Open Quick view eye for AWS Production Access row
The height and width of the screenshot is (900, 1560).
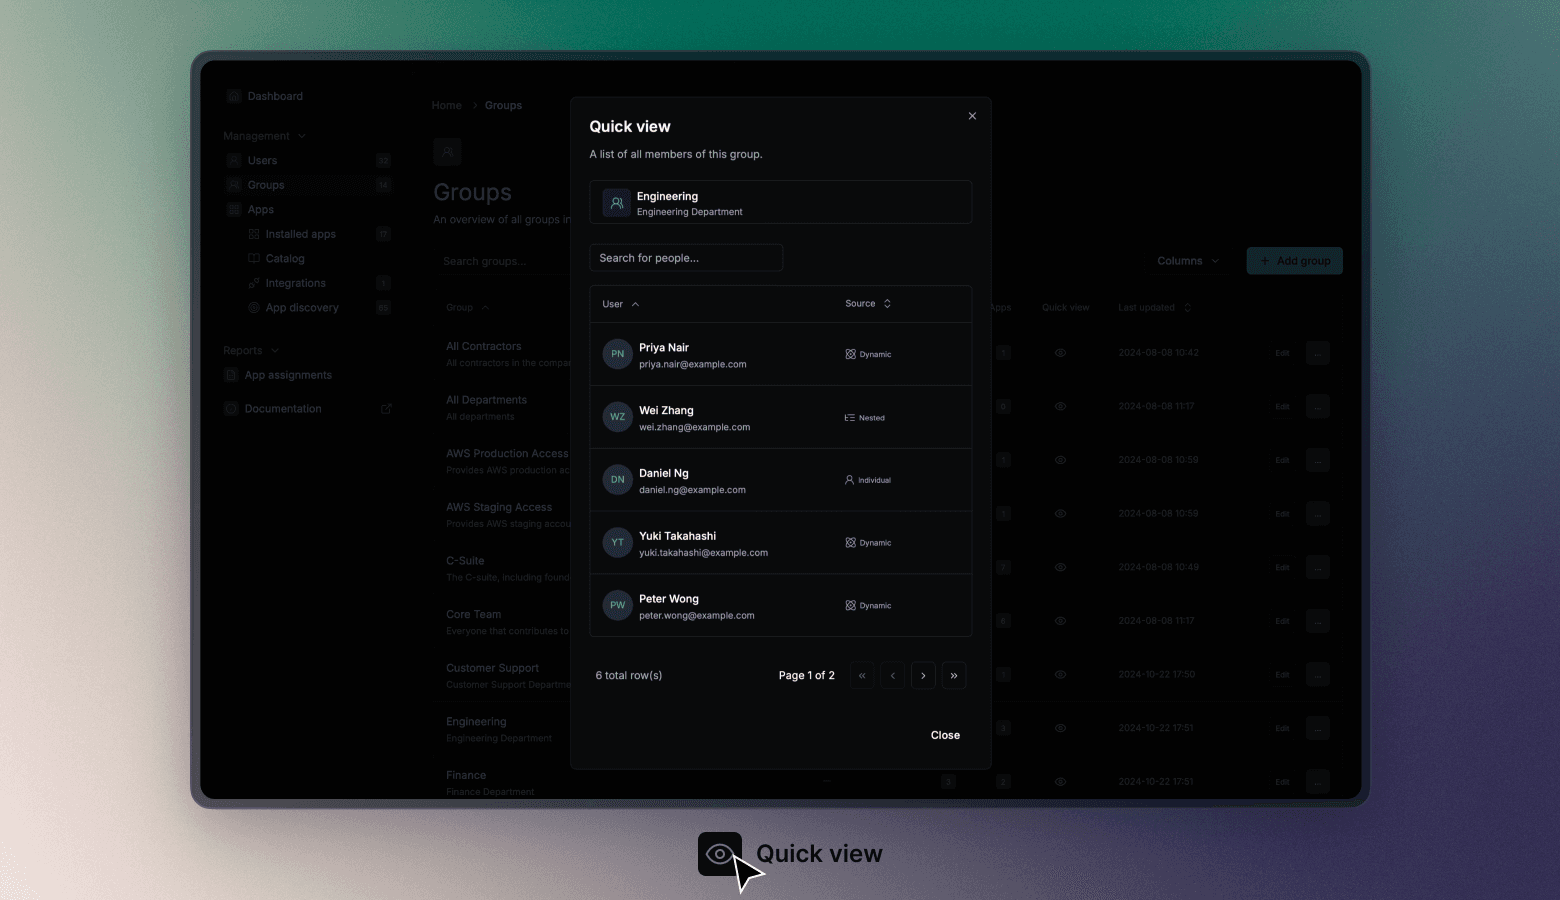1060,460
